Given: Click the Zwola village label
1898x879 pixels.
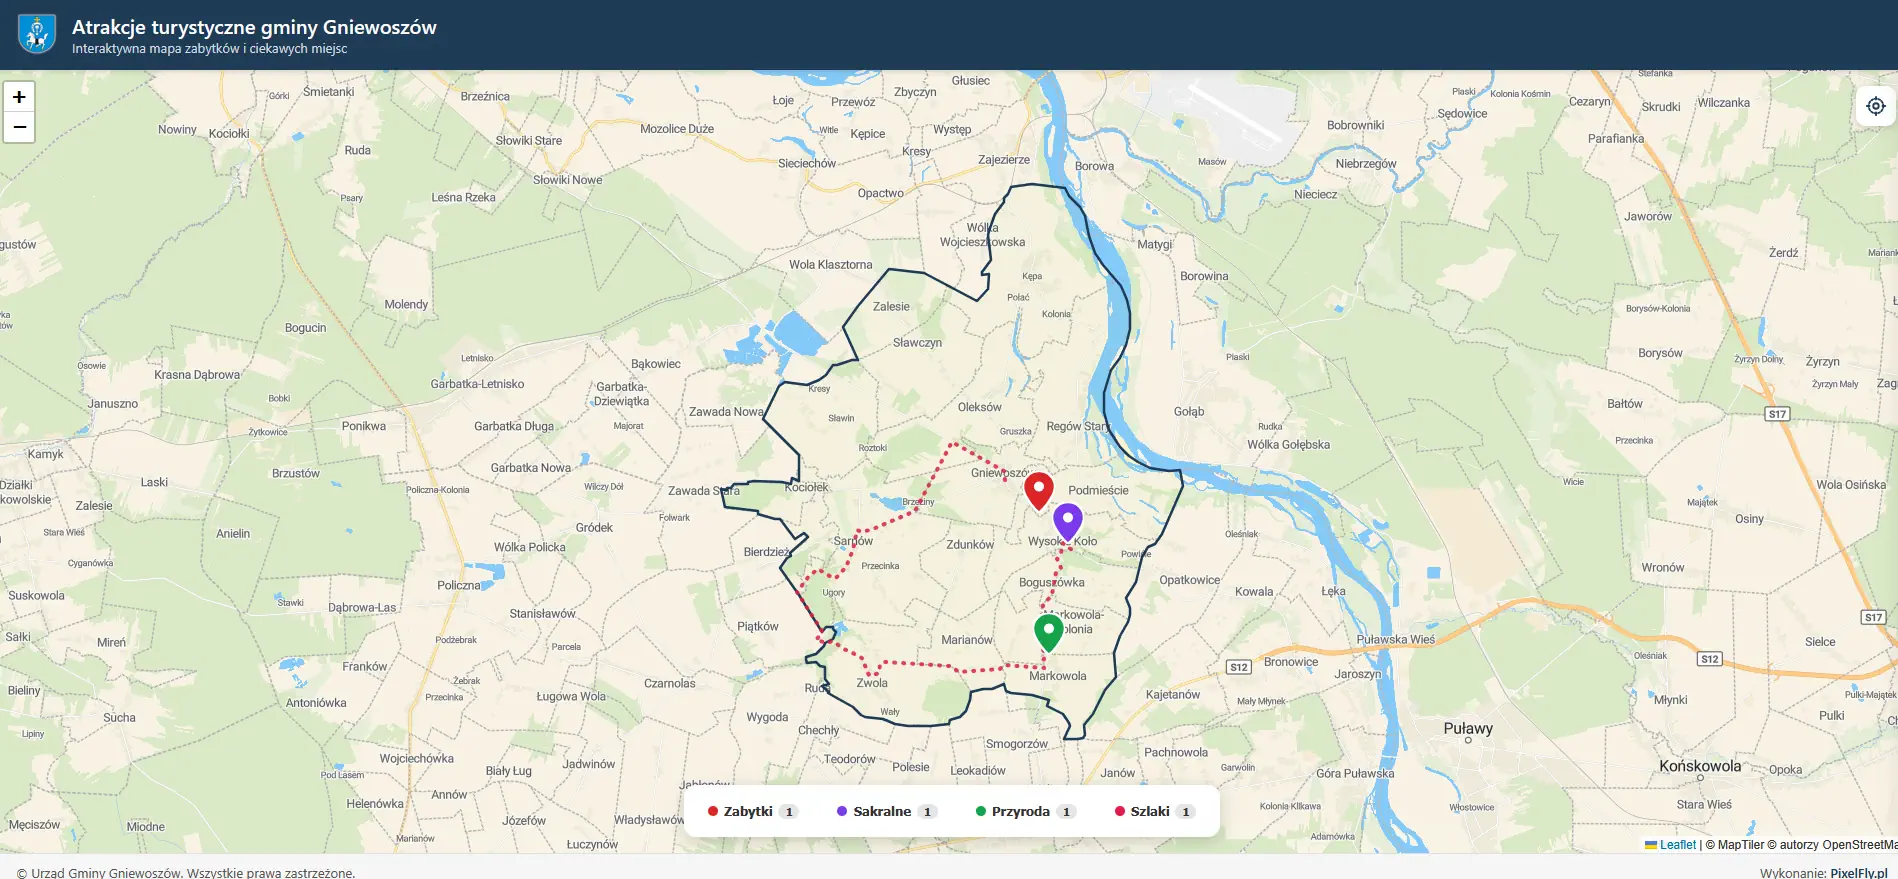Looking at the screenshot, I should (872, 683).
